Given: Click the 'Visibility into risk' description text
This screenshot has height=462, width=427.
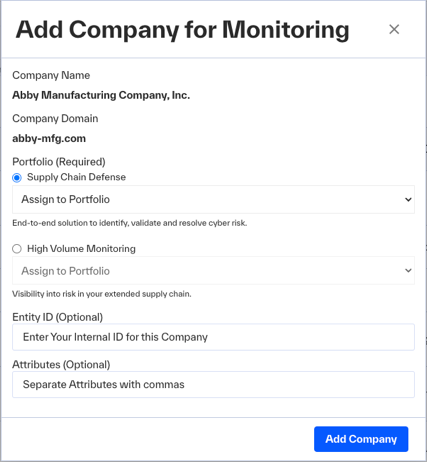Looking at the screenshot, I should click(102, 294).
